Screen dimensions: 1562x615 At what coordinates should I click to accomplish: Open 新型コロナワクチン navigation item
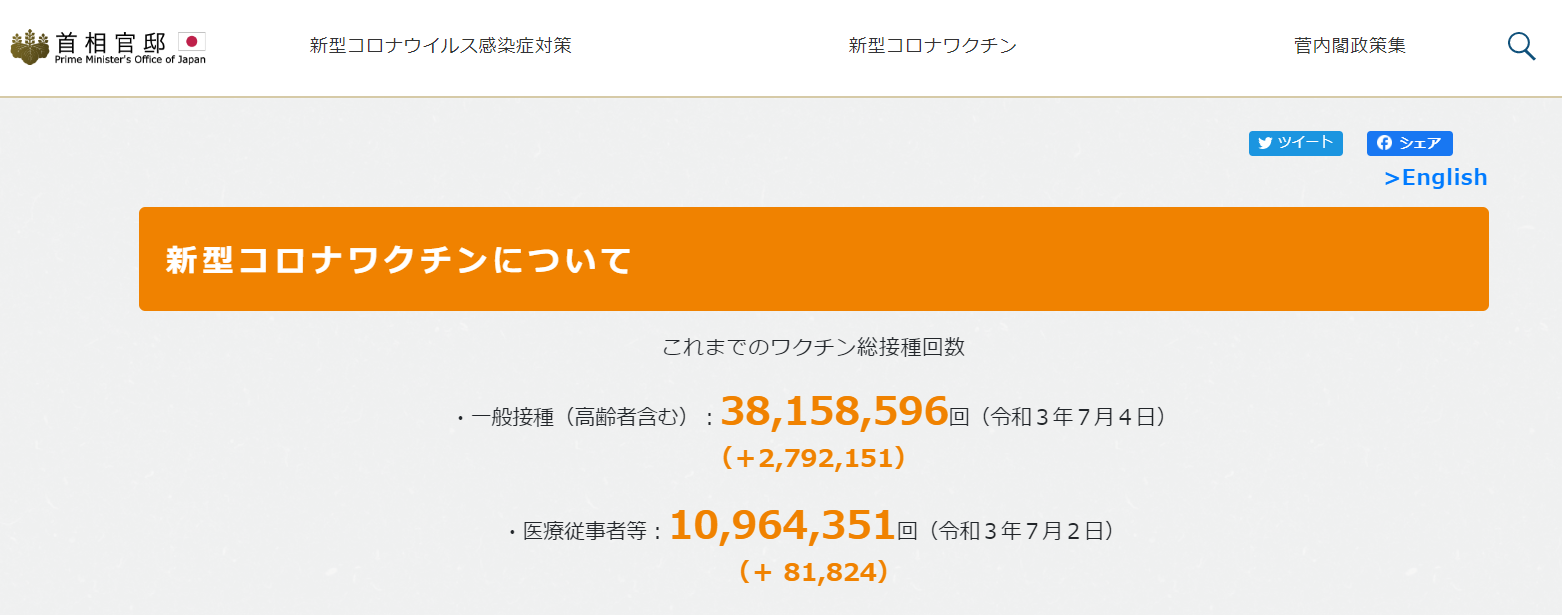933,45
